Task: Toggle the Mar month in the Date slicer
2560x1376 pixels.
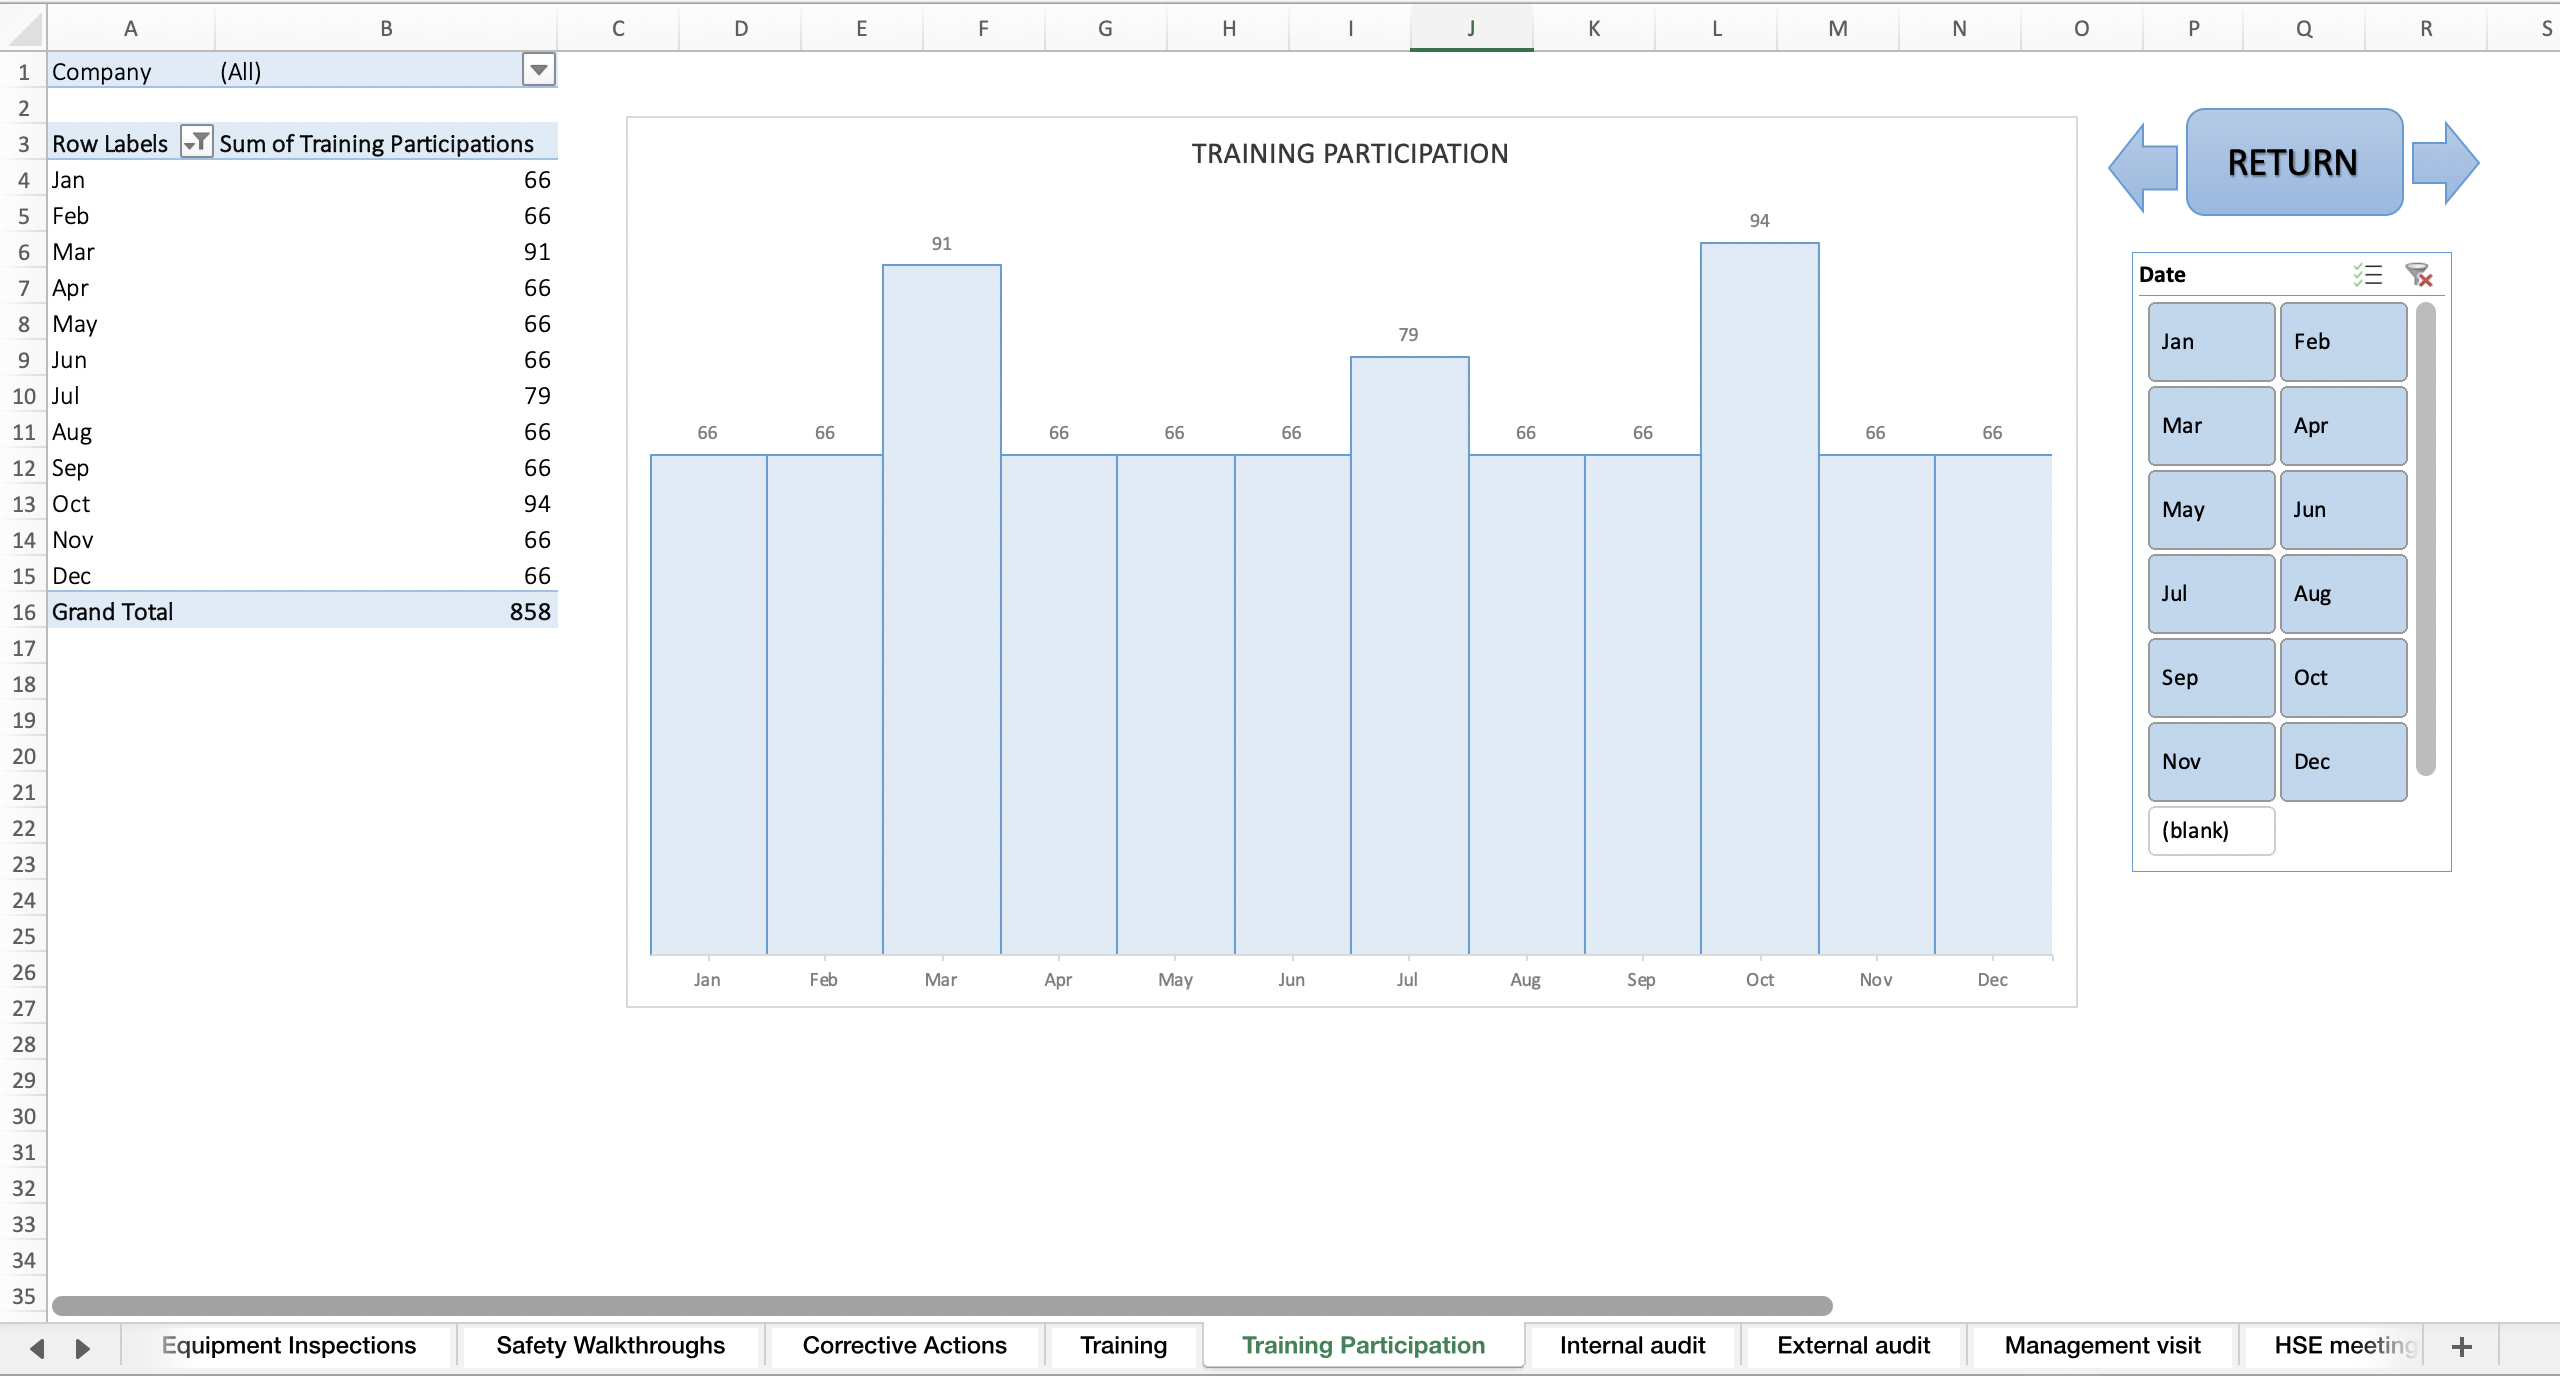Action: click(2210, 425)
